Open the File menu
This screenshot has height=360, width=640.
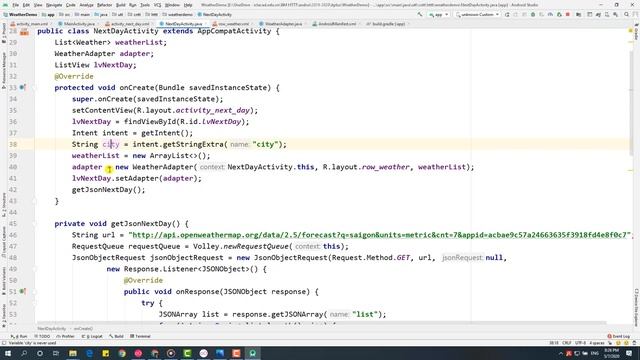click(16, 5)
